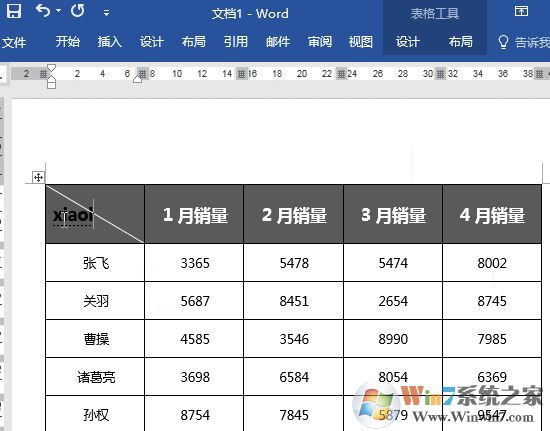Click the cell with value 7985
Viewport: 550px width, 431px height.
[492, 339]
